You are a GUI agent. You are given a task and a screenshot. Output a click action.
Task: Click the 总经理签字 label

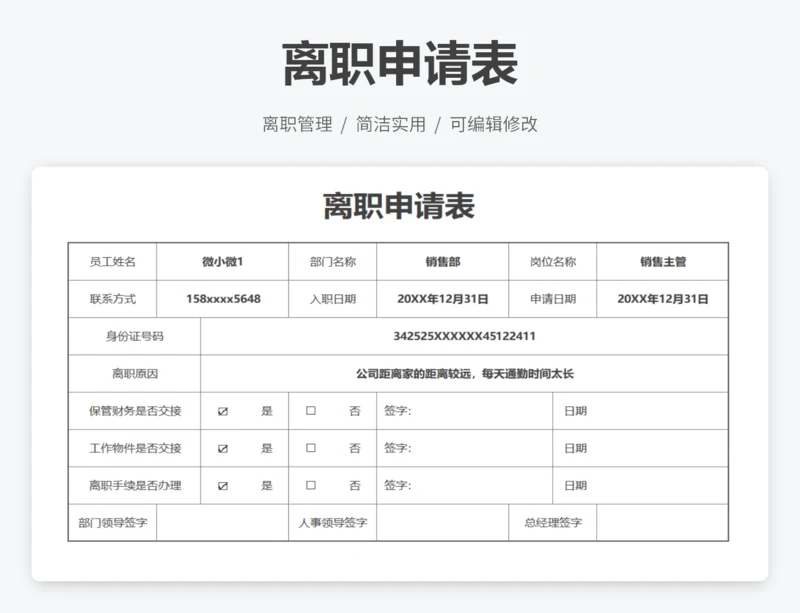click(553, 523)
